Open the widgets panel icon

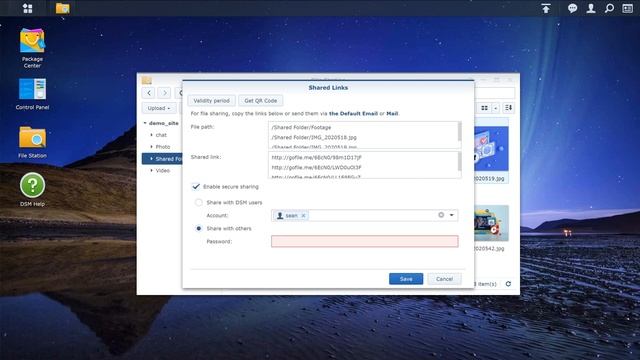(x=627, y=8)
